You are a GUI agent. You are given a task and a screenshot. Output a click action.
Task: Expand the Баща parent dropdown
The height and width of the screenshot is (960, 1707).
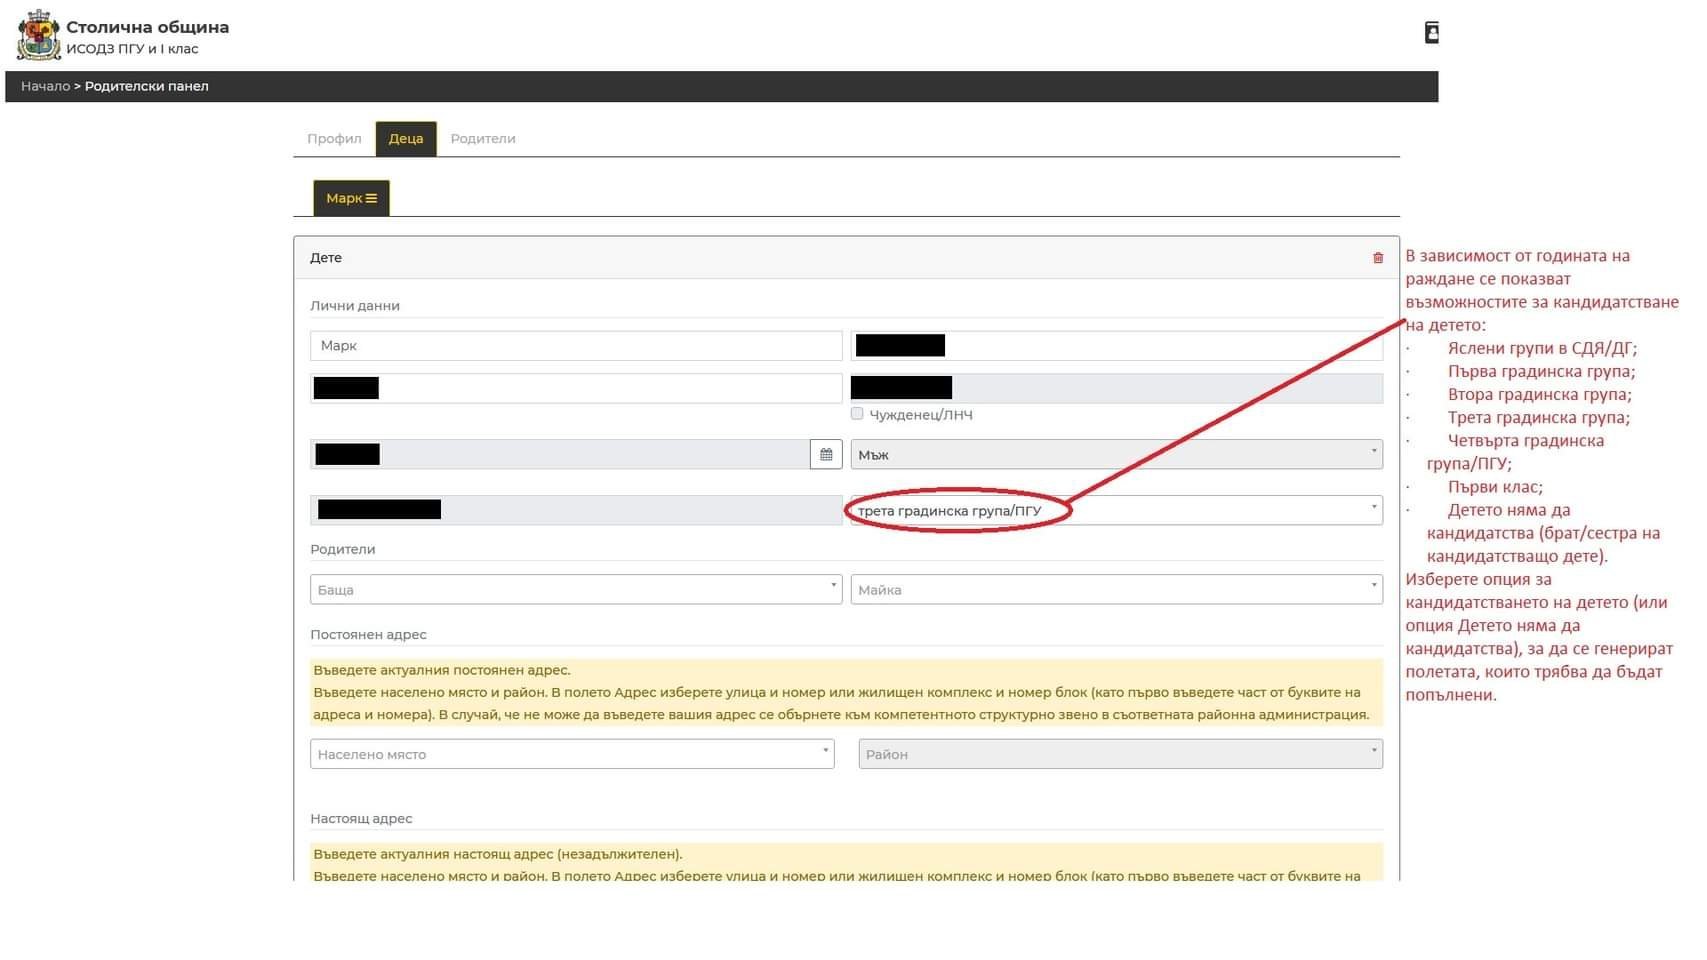tap(576, 590)
